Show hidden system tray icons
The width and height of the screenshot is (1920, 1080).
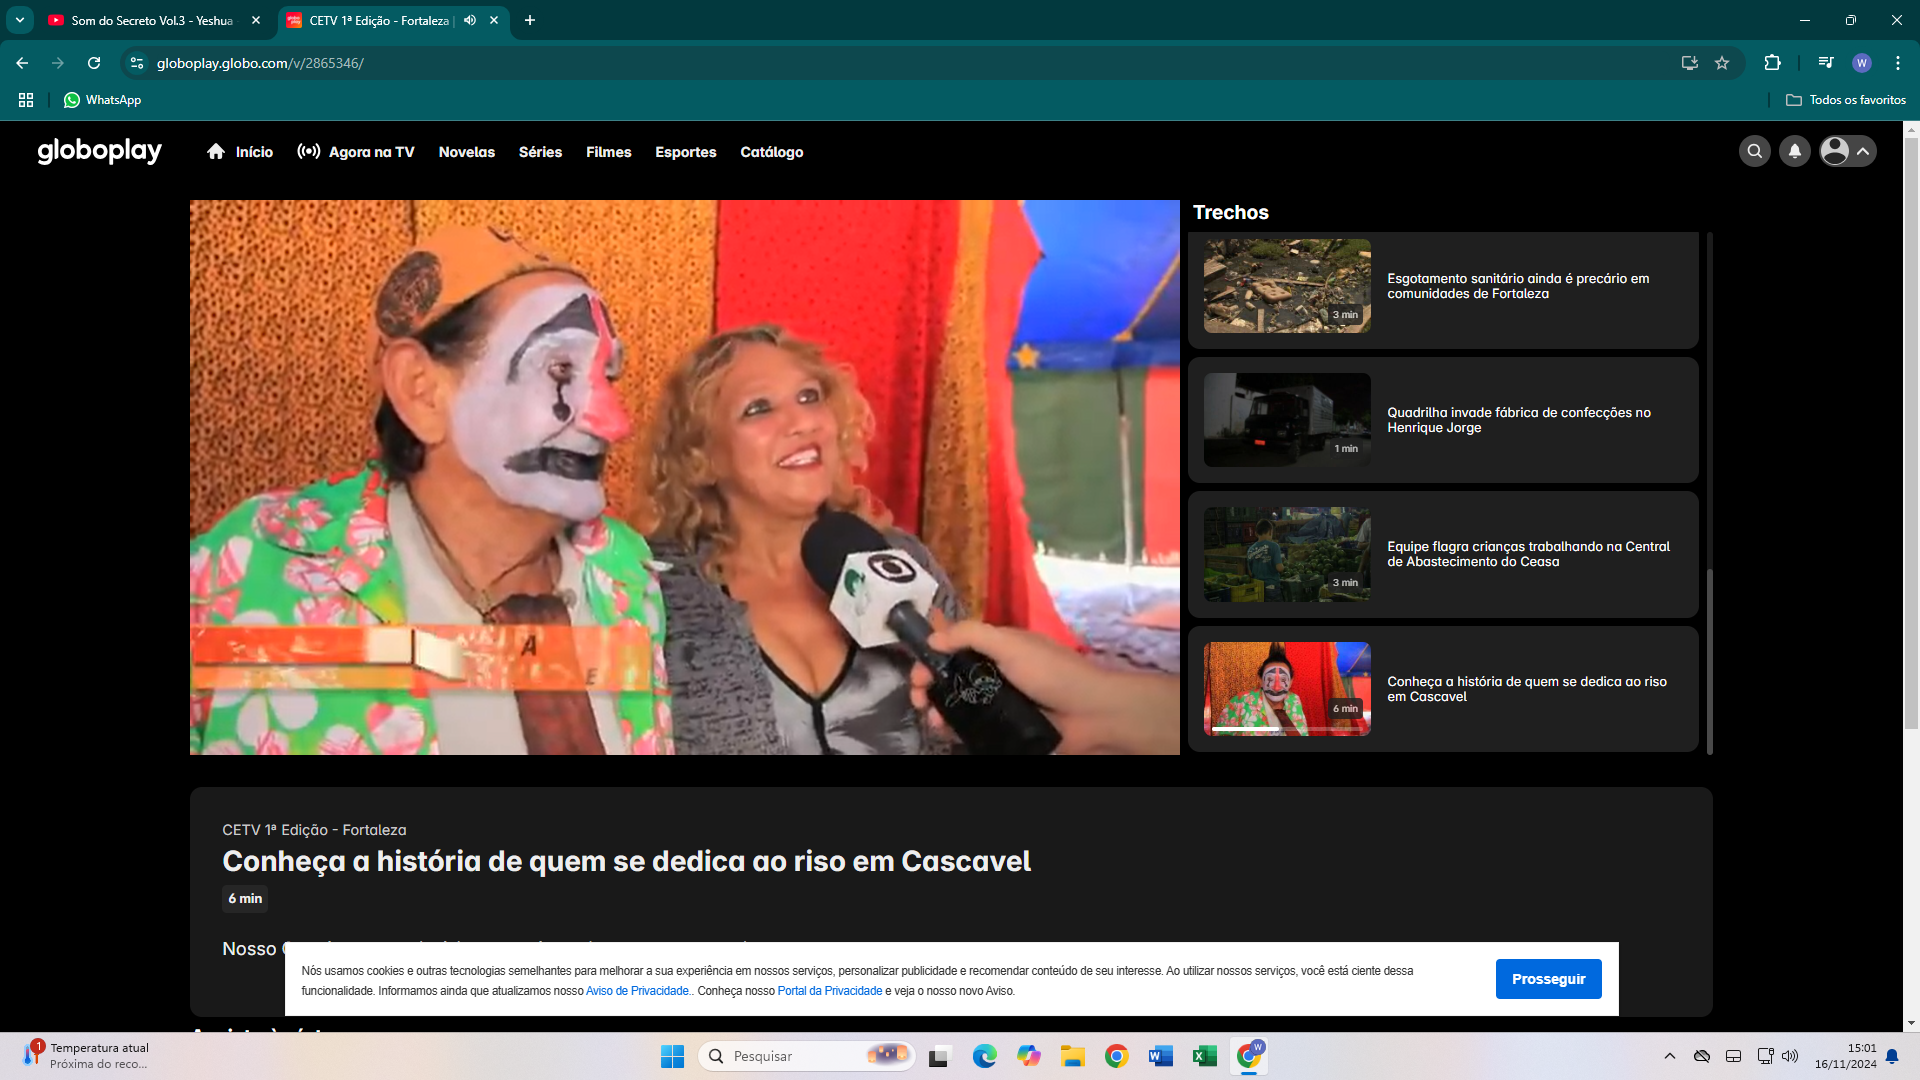pos(1669,1056)
